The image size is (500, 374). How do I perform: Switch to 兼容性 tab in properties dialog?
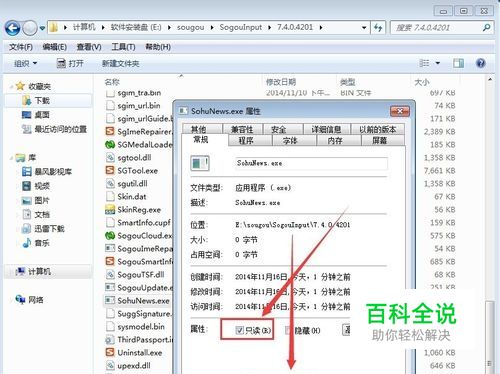[x=242, y=129]
